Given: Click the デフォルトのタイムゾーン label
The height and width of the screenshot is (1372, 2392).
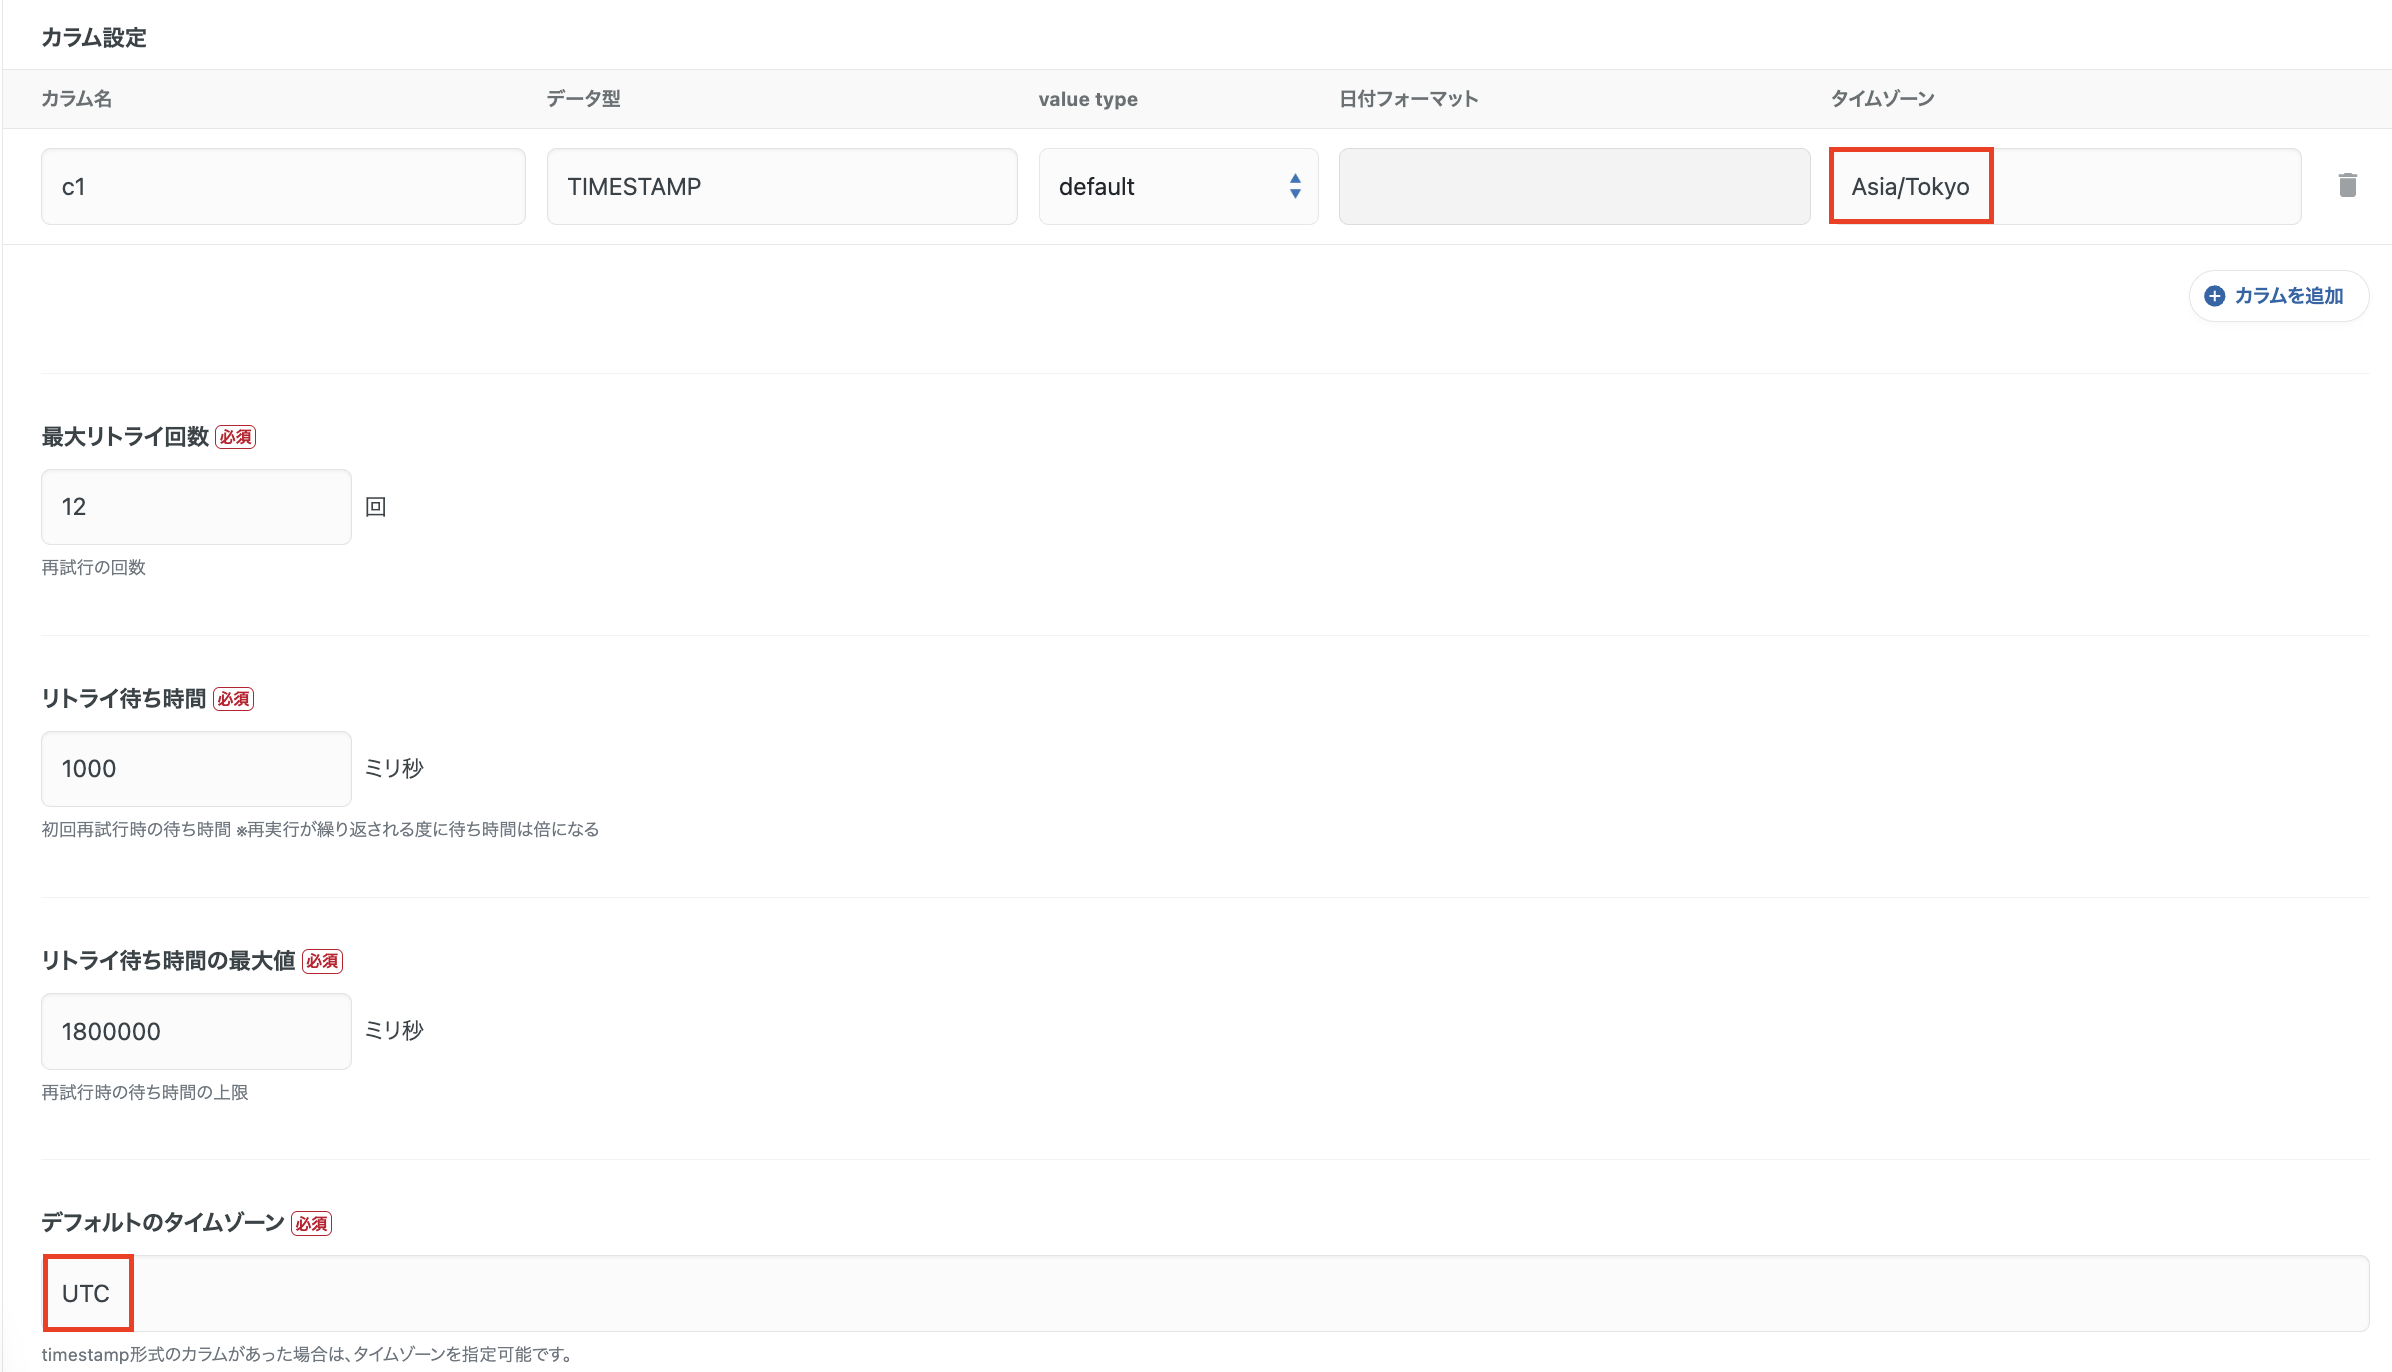Looking at the screenshot, I should [163, 1223].
